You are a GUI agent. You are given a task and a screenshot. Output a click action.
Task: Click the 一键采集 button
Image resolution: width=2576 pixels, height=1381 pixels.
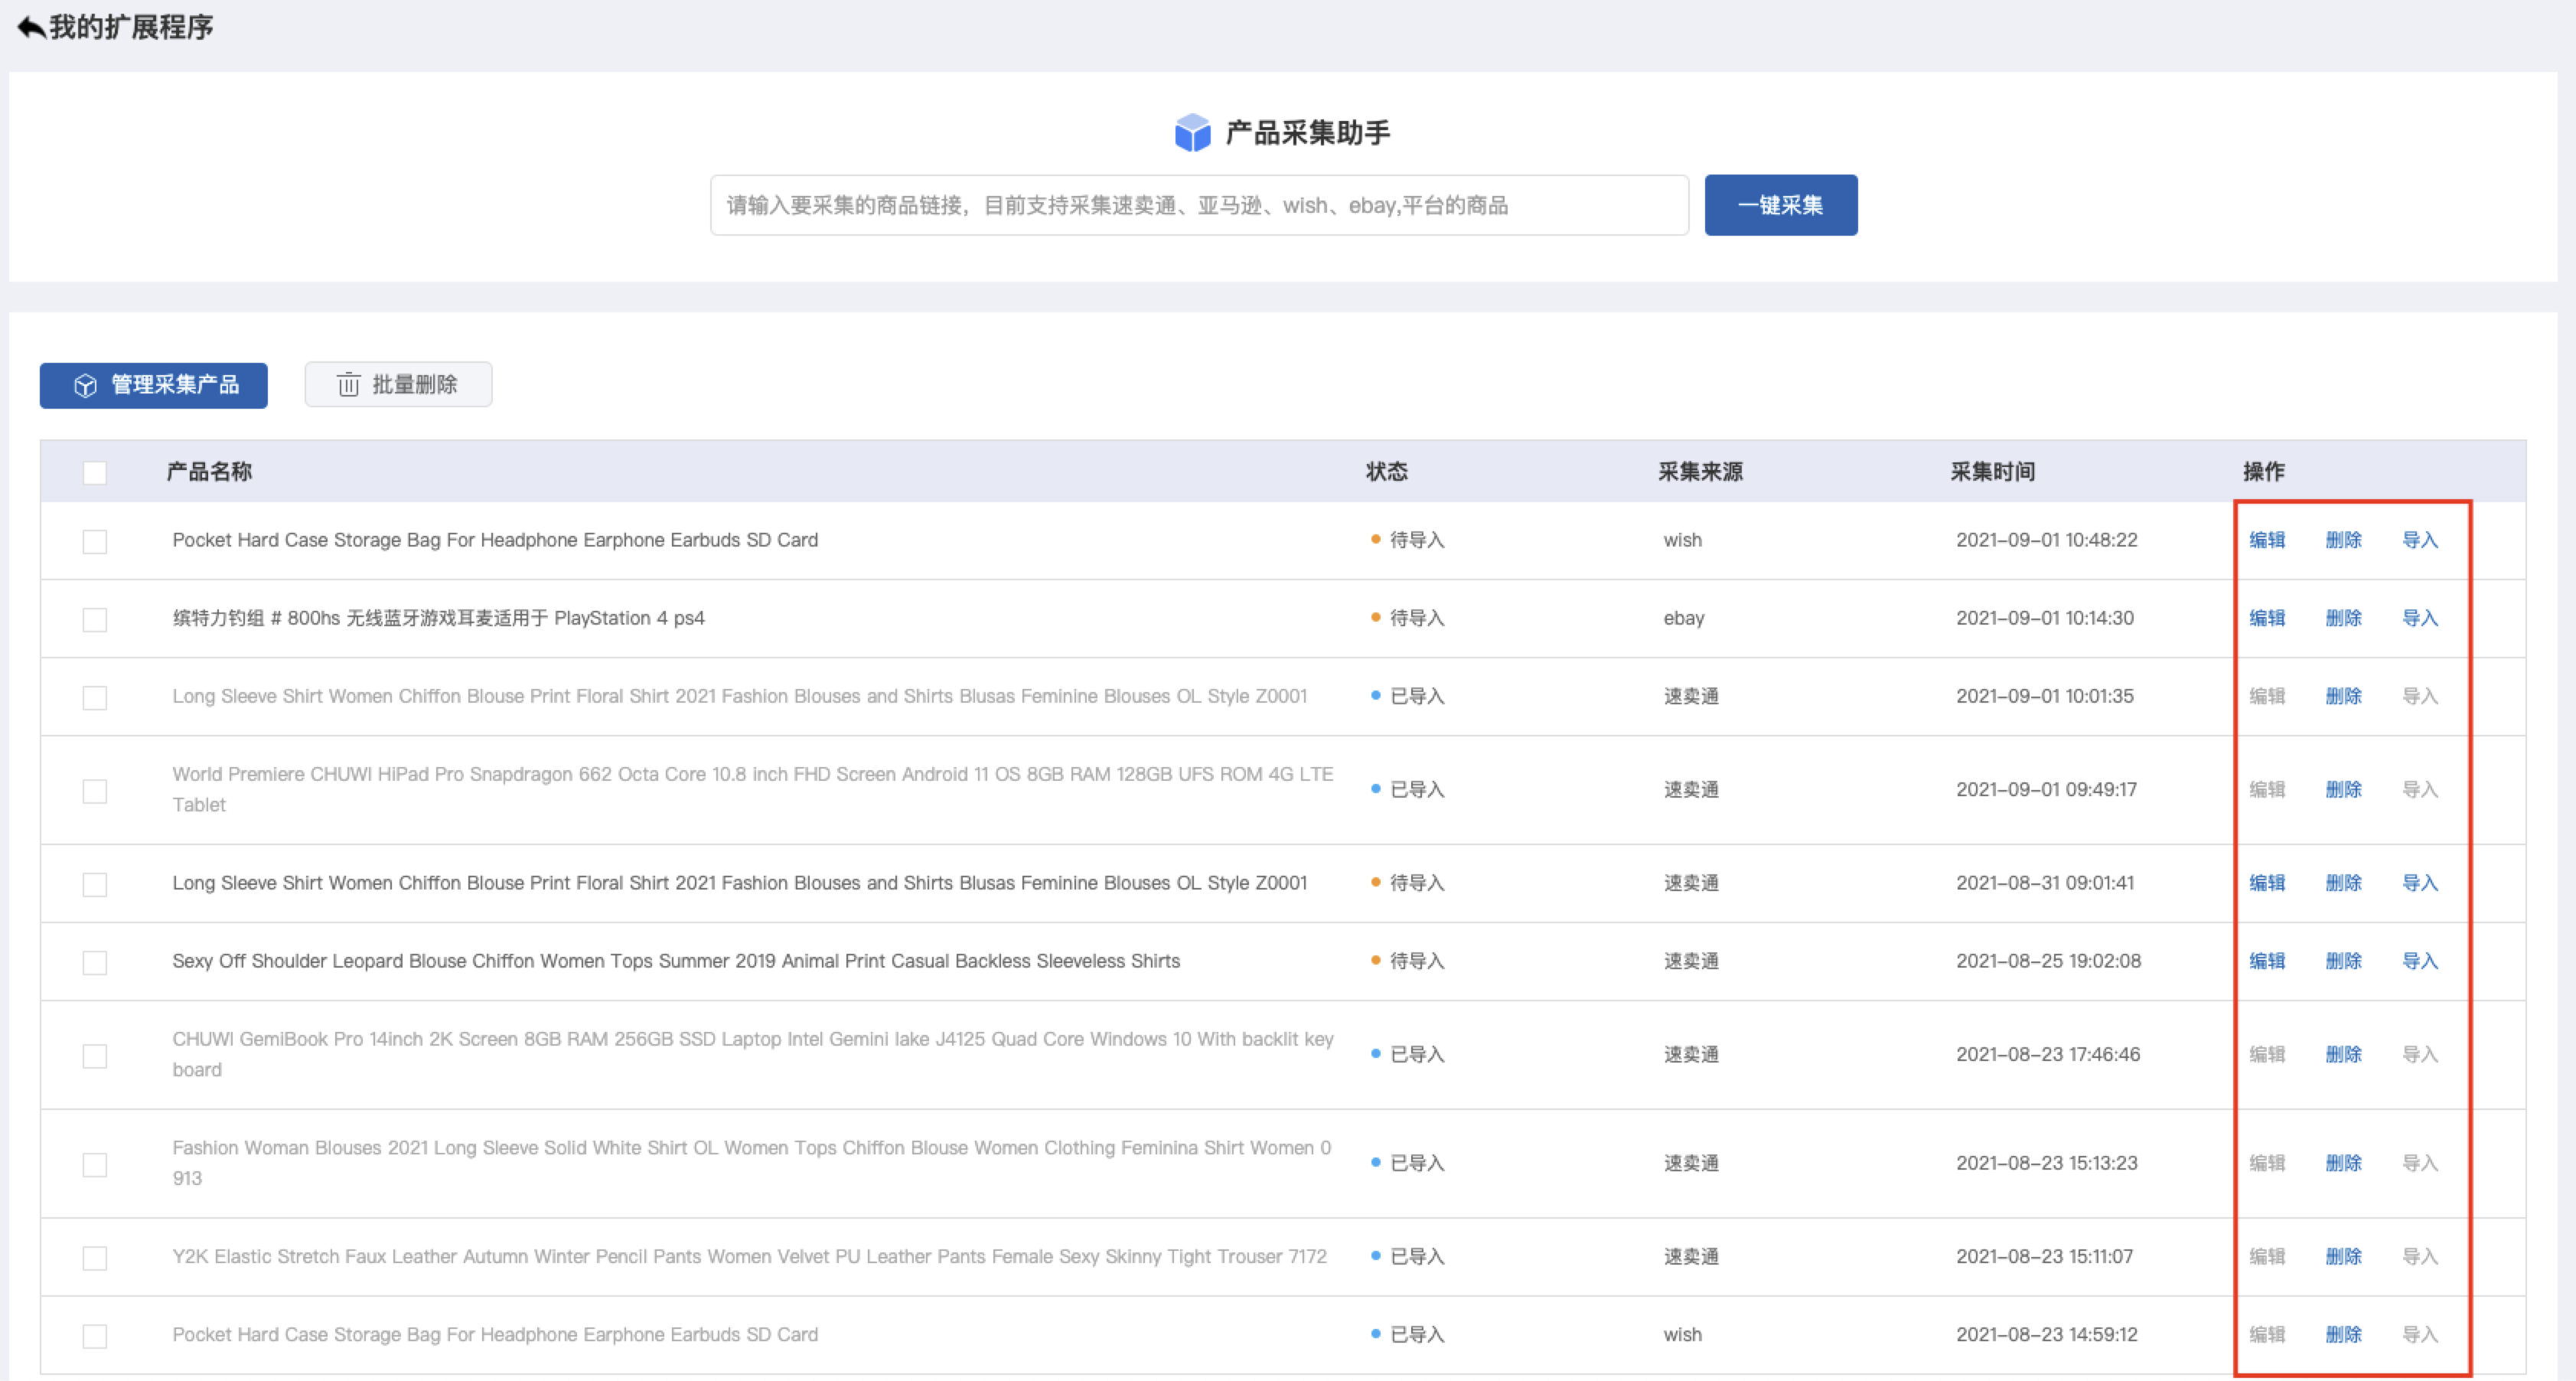1780,205
